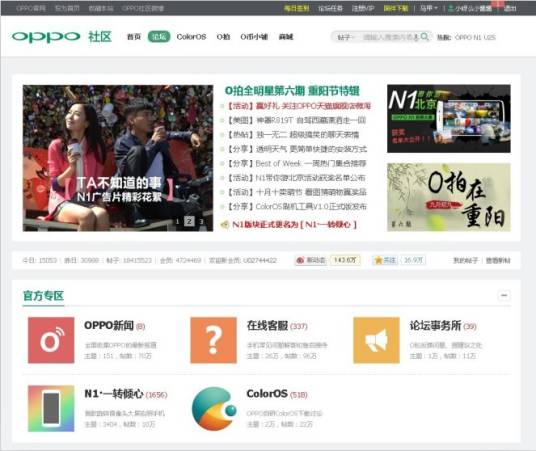Click the yellow 每日签到 link
This screenshot has height=451, width=536.
click(x=296, y=8)
